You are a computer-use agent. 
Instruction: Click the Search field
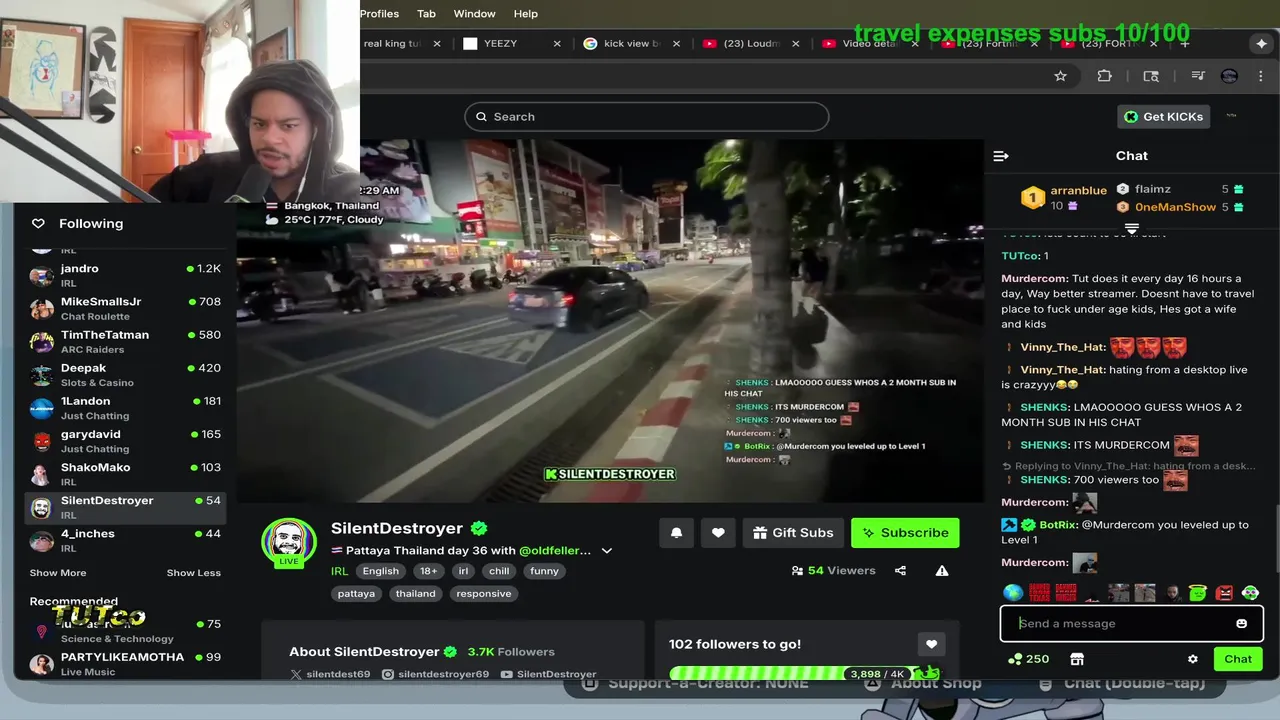point(646,117)
